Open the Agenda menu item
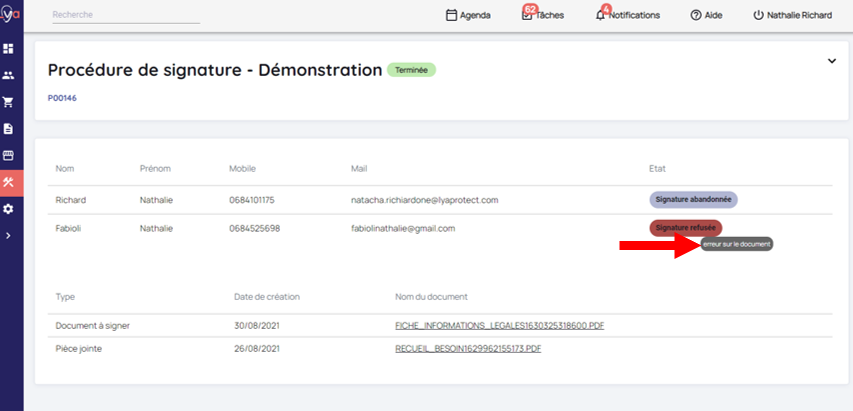The height and width of the screenshot is (411, 853). point(468,16)
